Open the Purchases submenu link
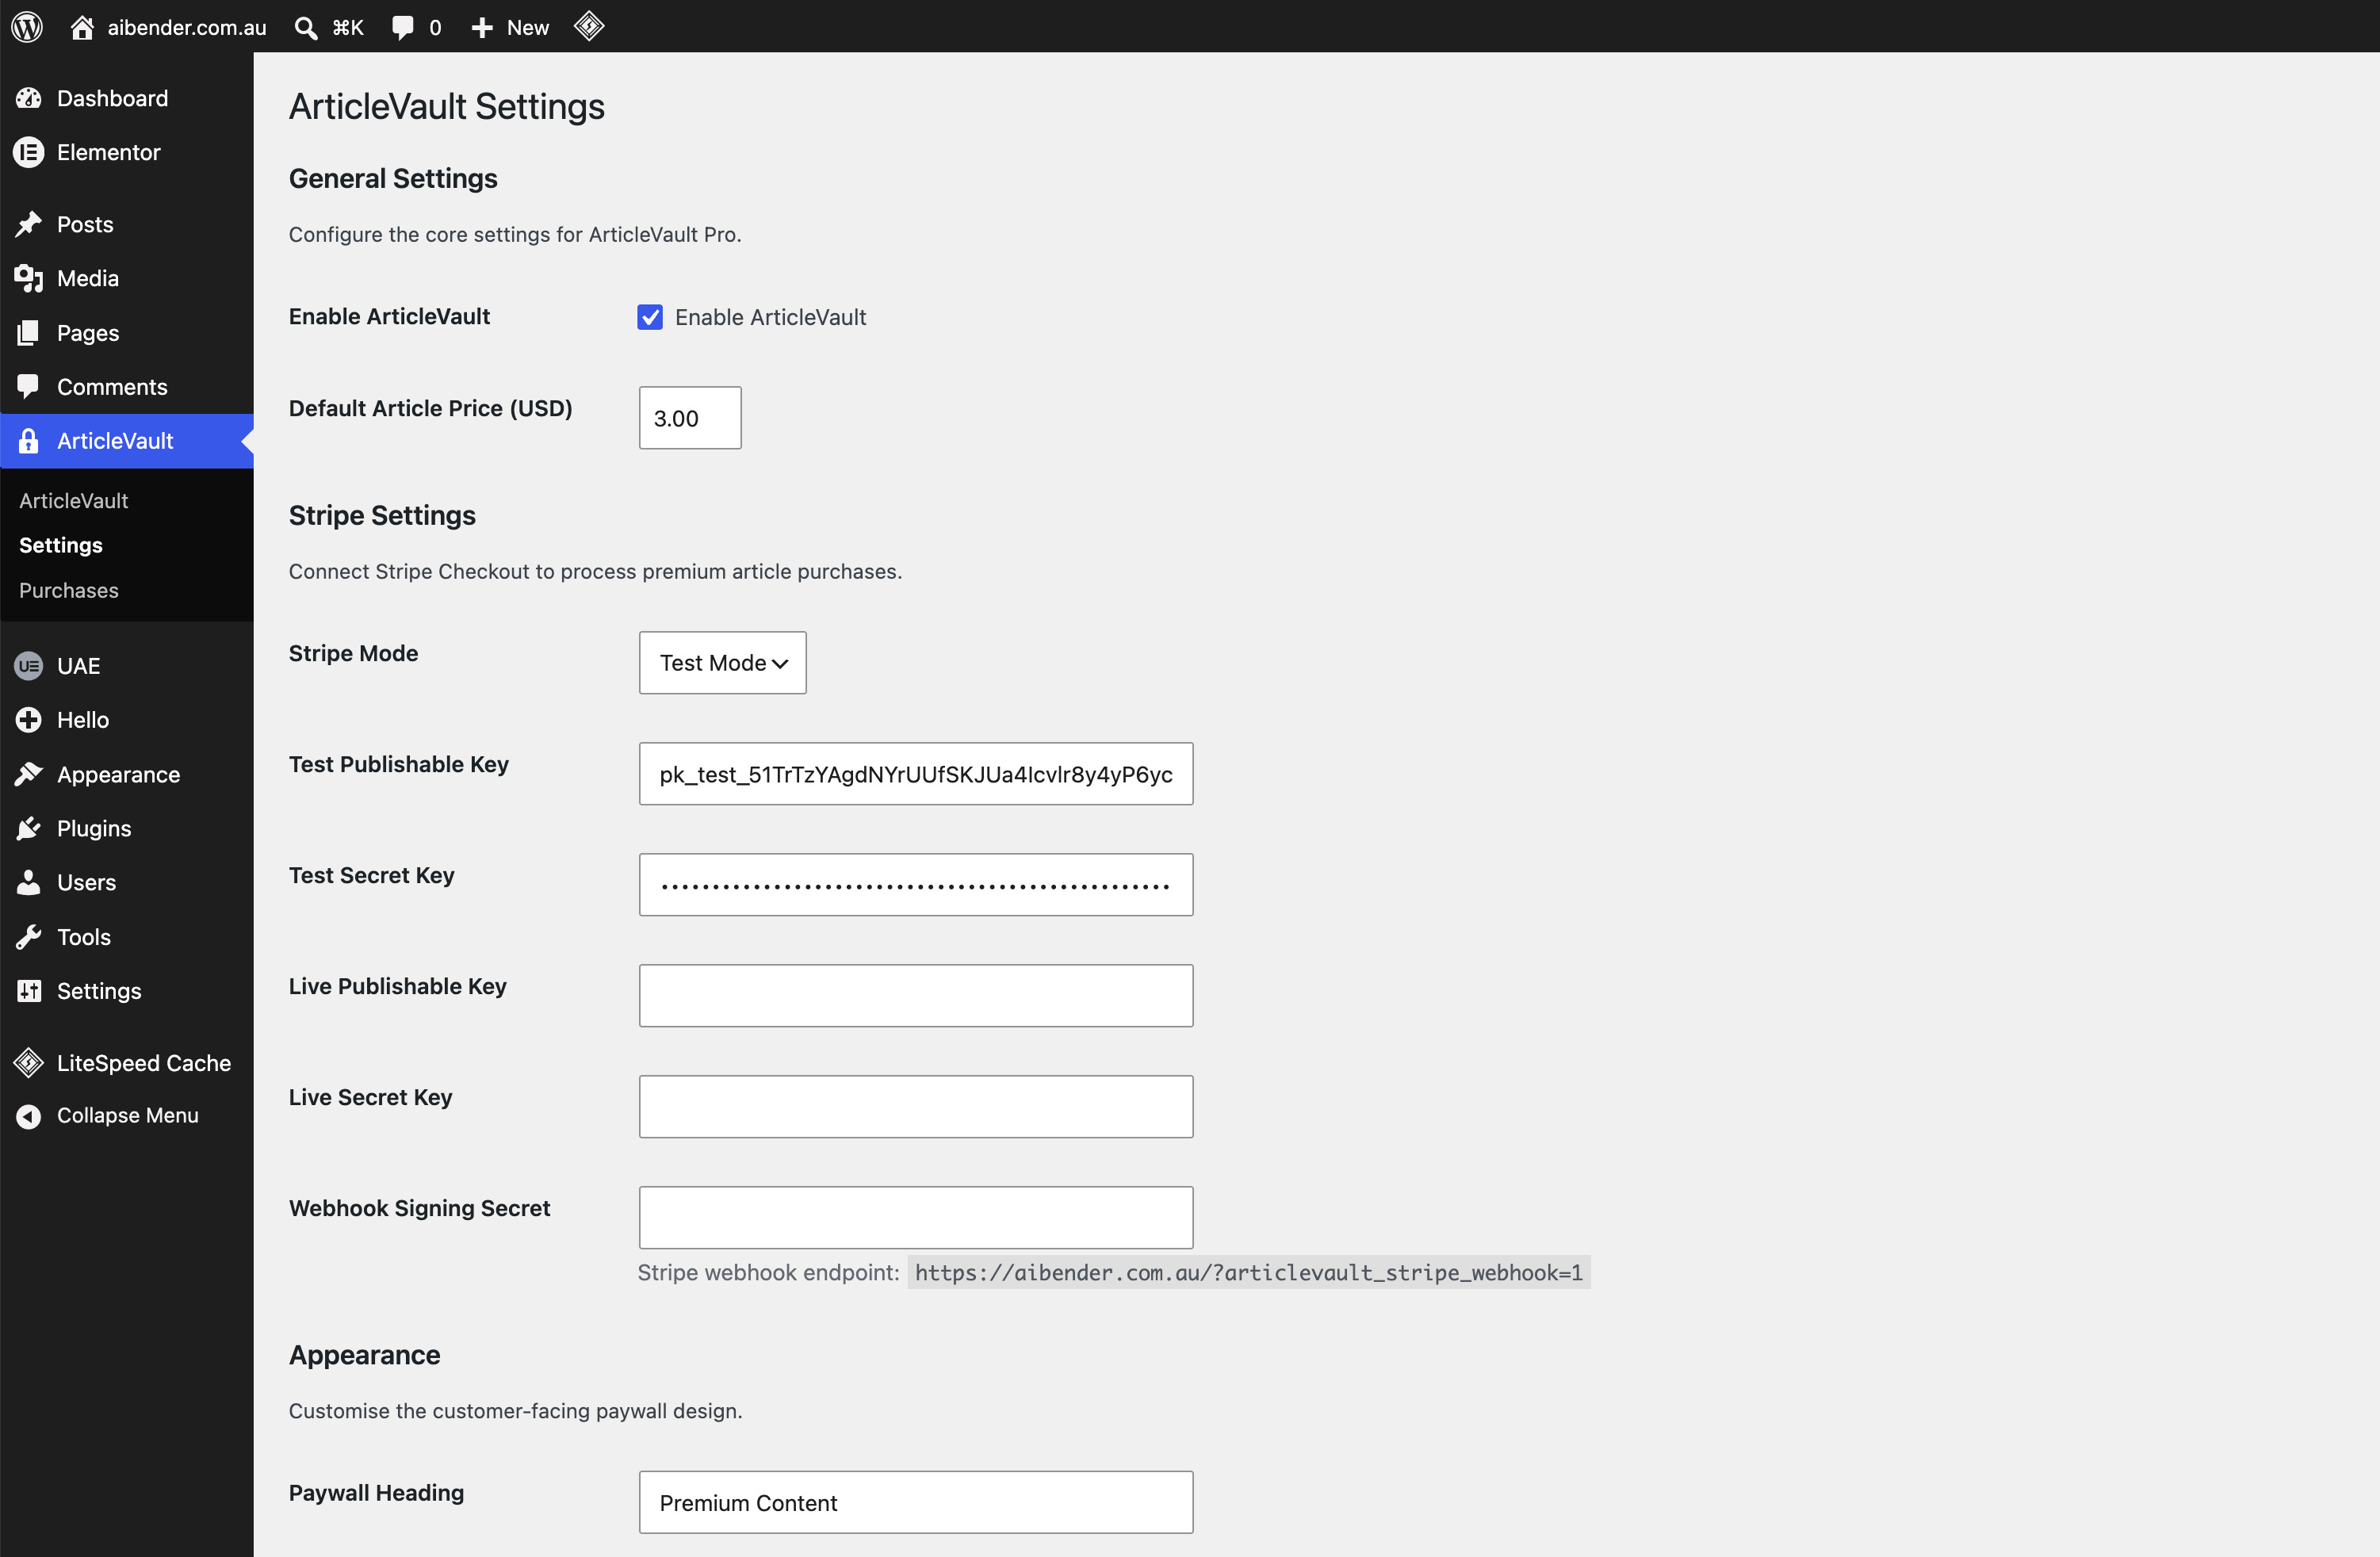The width and height of the screenshot is (2380, 1557). [69, 590]
